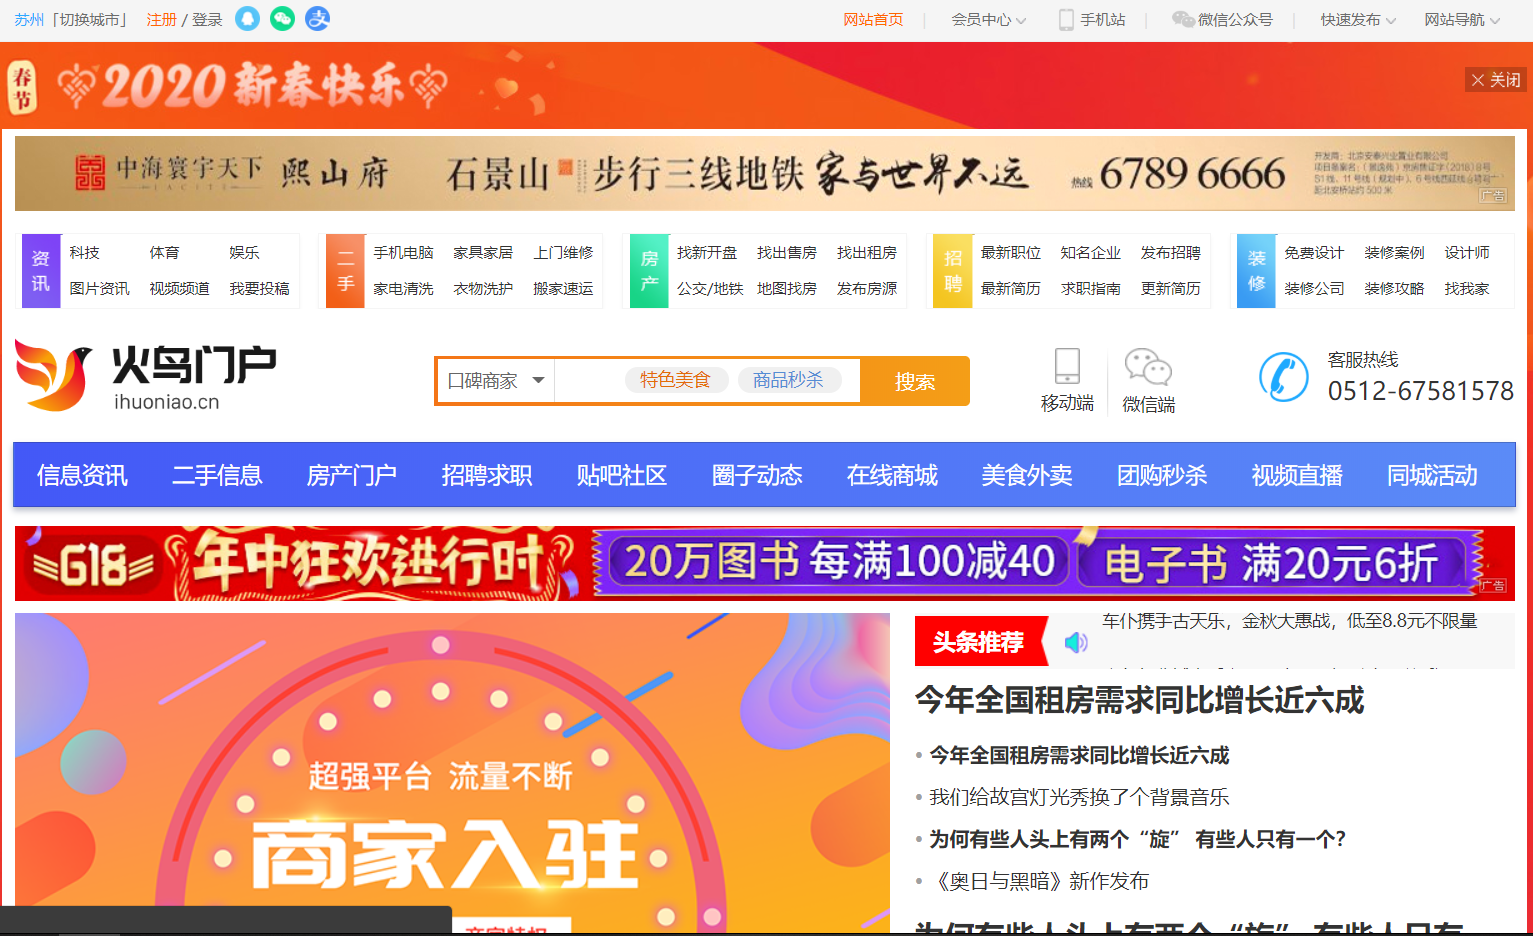Viewport: 1533px width, 936px height.
Task: Open the 商家入驻 carousel image
Action: [452, 773]
